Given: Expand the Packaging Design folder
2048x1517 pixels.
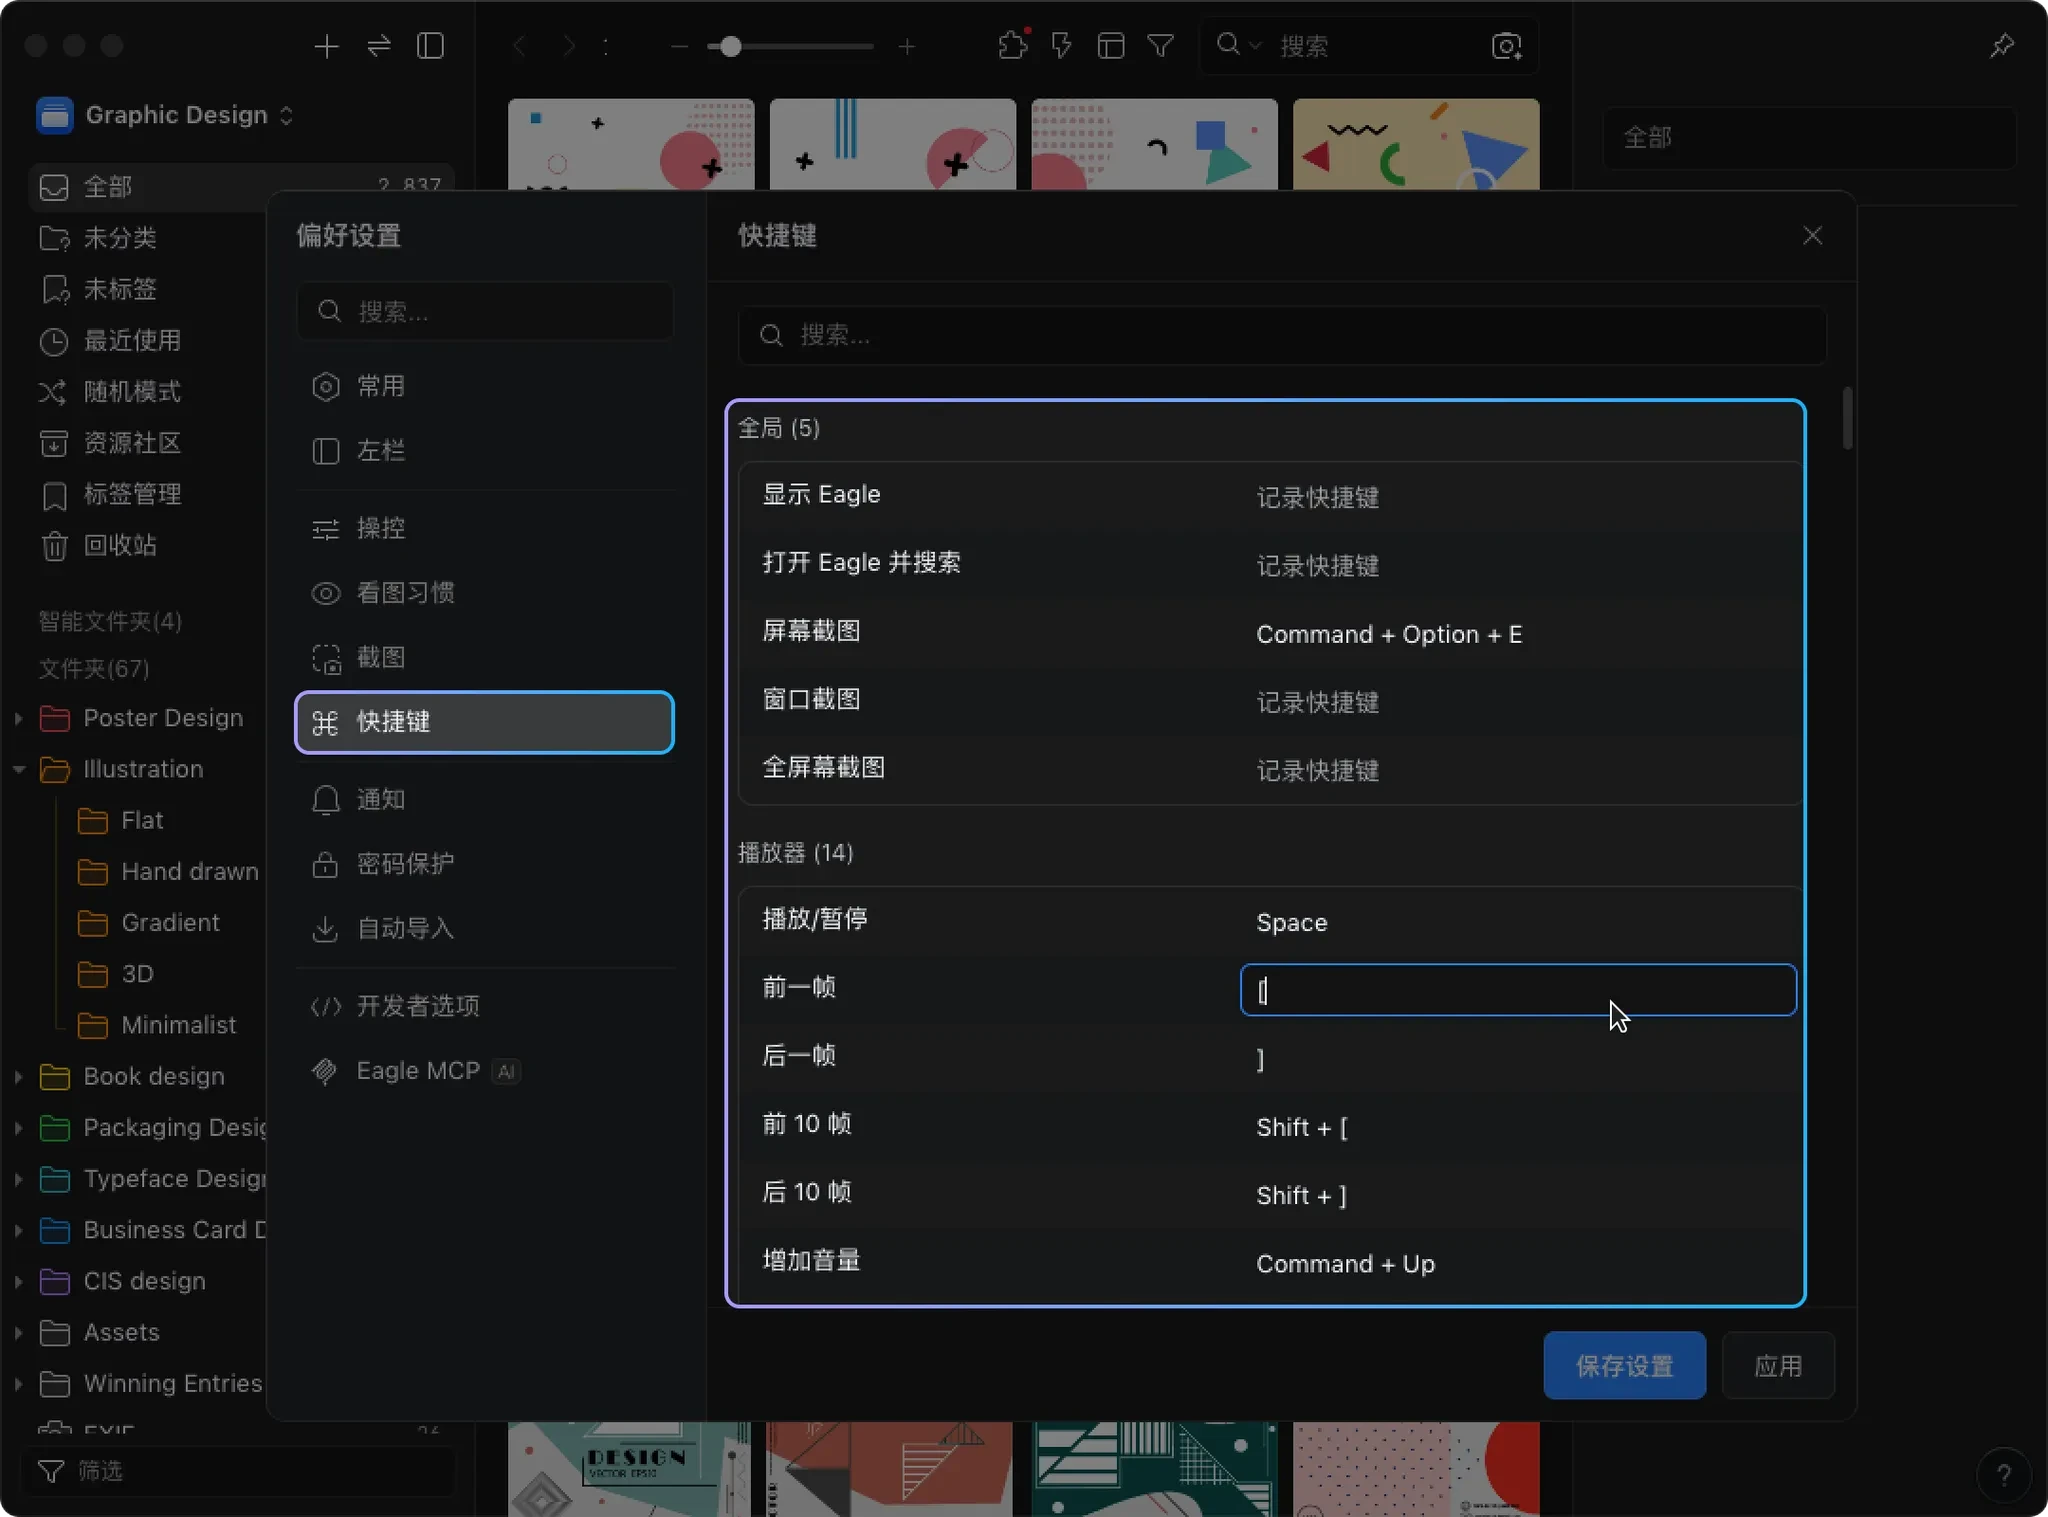Looking at the screenshot, I should (x=18, y=1127).
